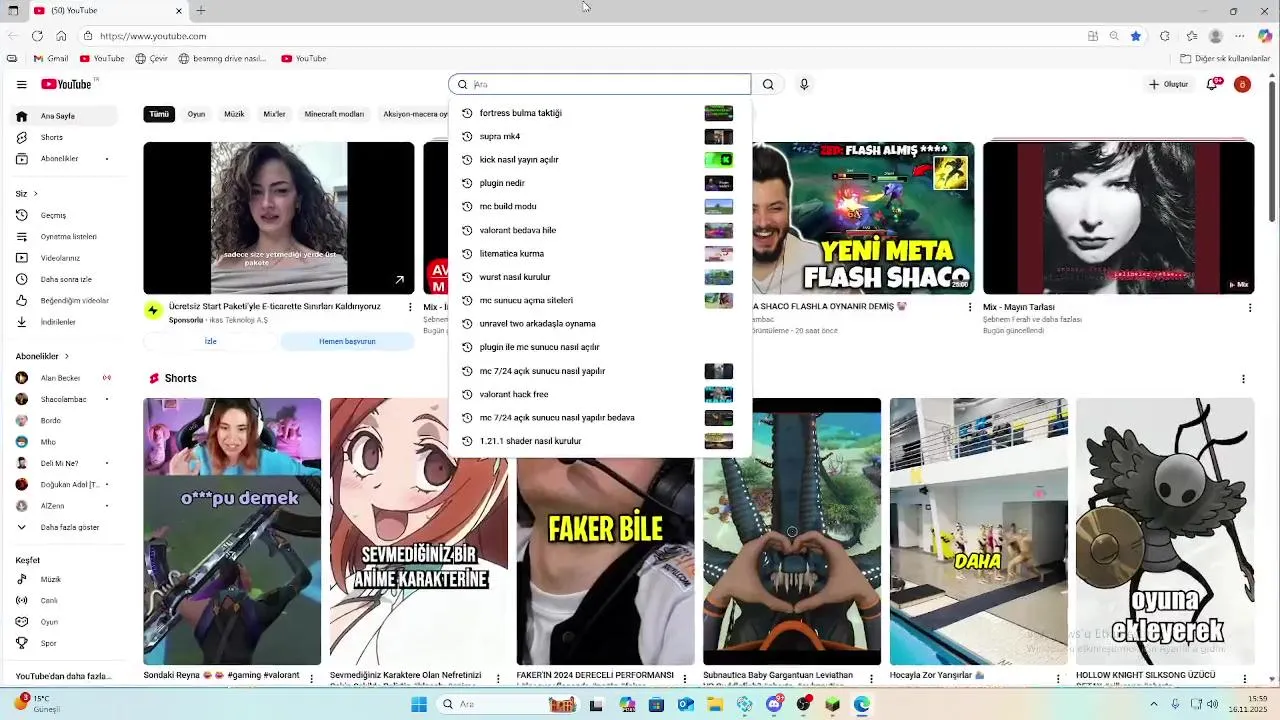Open the account avatar menu
Image resolution: width=1280 pixels, height=720 pixels.
coord(1242,84)
